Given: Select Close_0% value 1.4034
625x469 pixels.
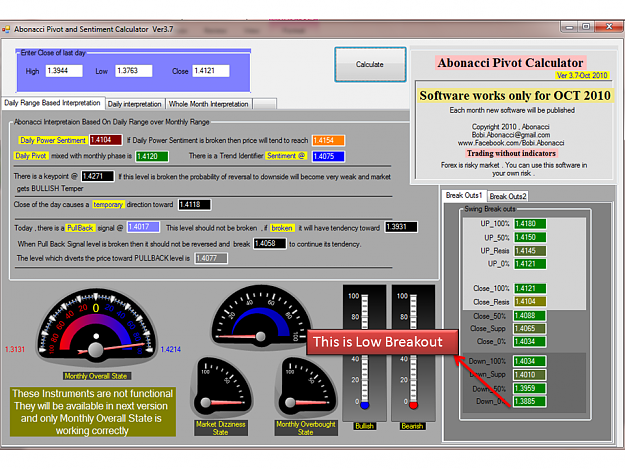Looking at the screenshot, I should pos(530,342).
